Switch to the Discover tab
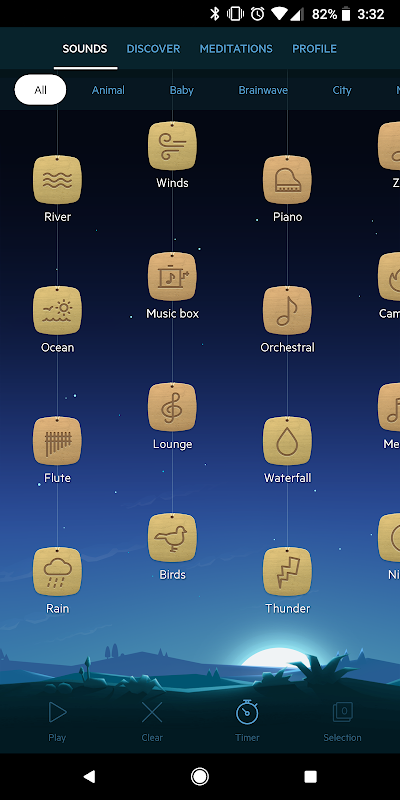Viewport: 400px width, 800px height. (x=153, y=49)
